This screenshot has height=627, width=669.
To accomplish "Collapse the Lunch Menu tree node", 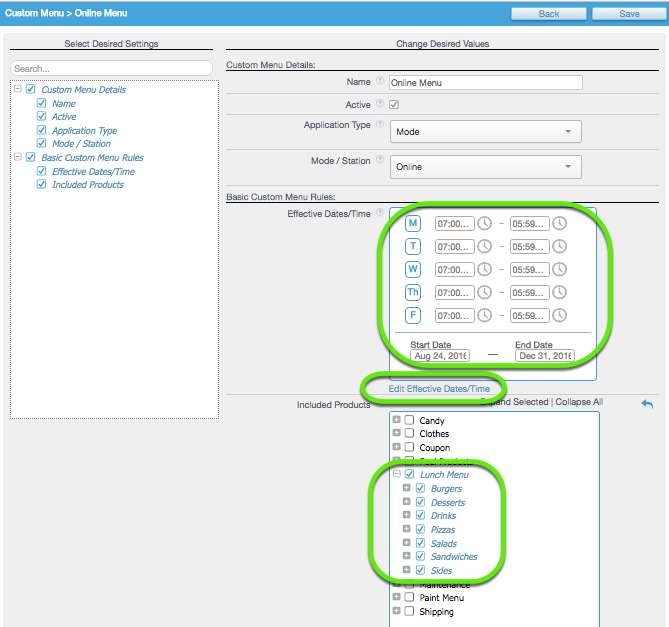I will [x=397, y=475].
